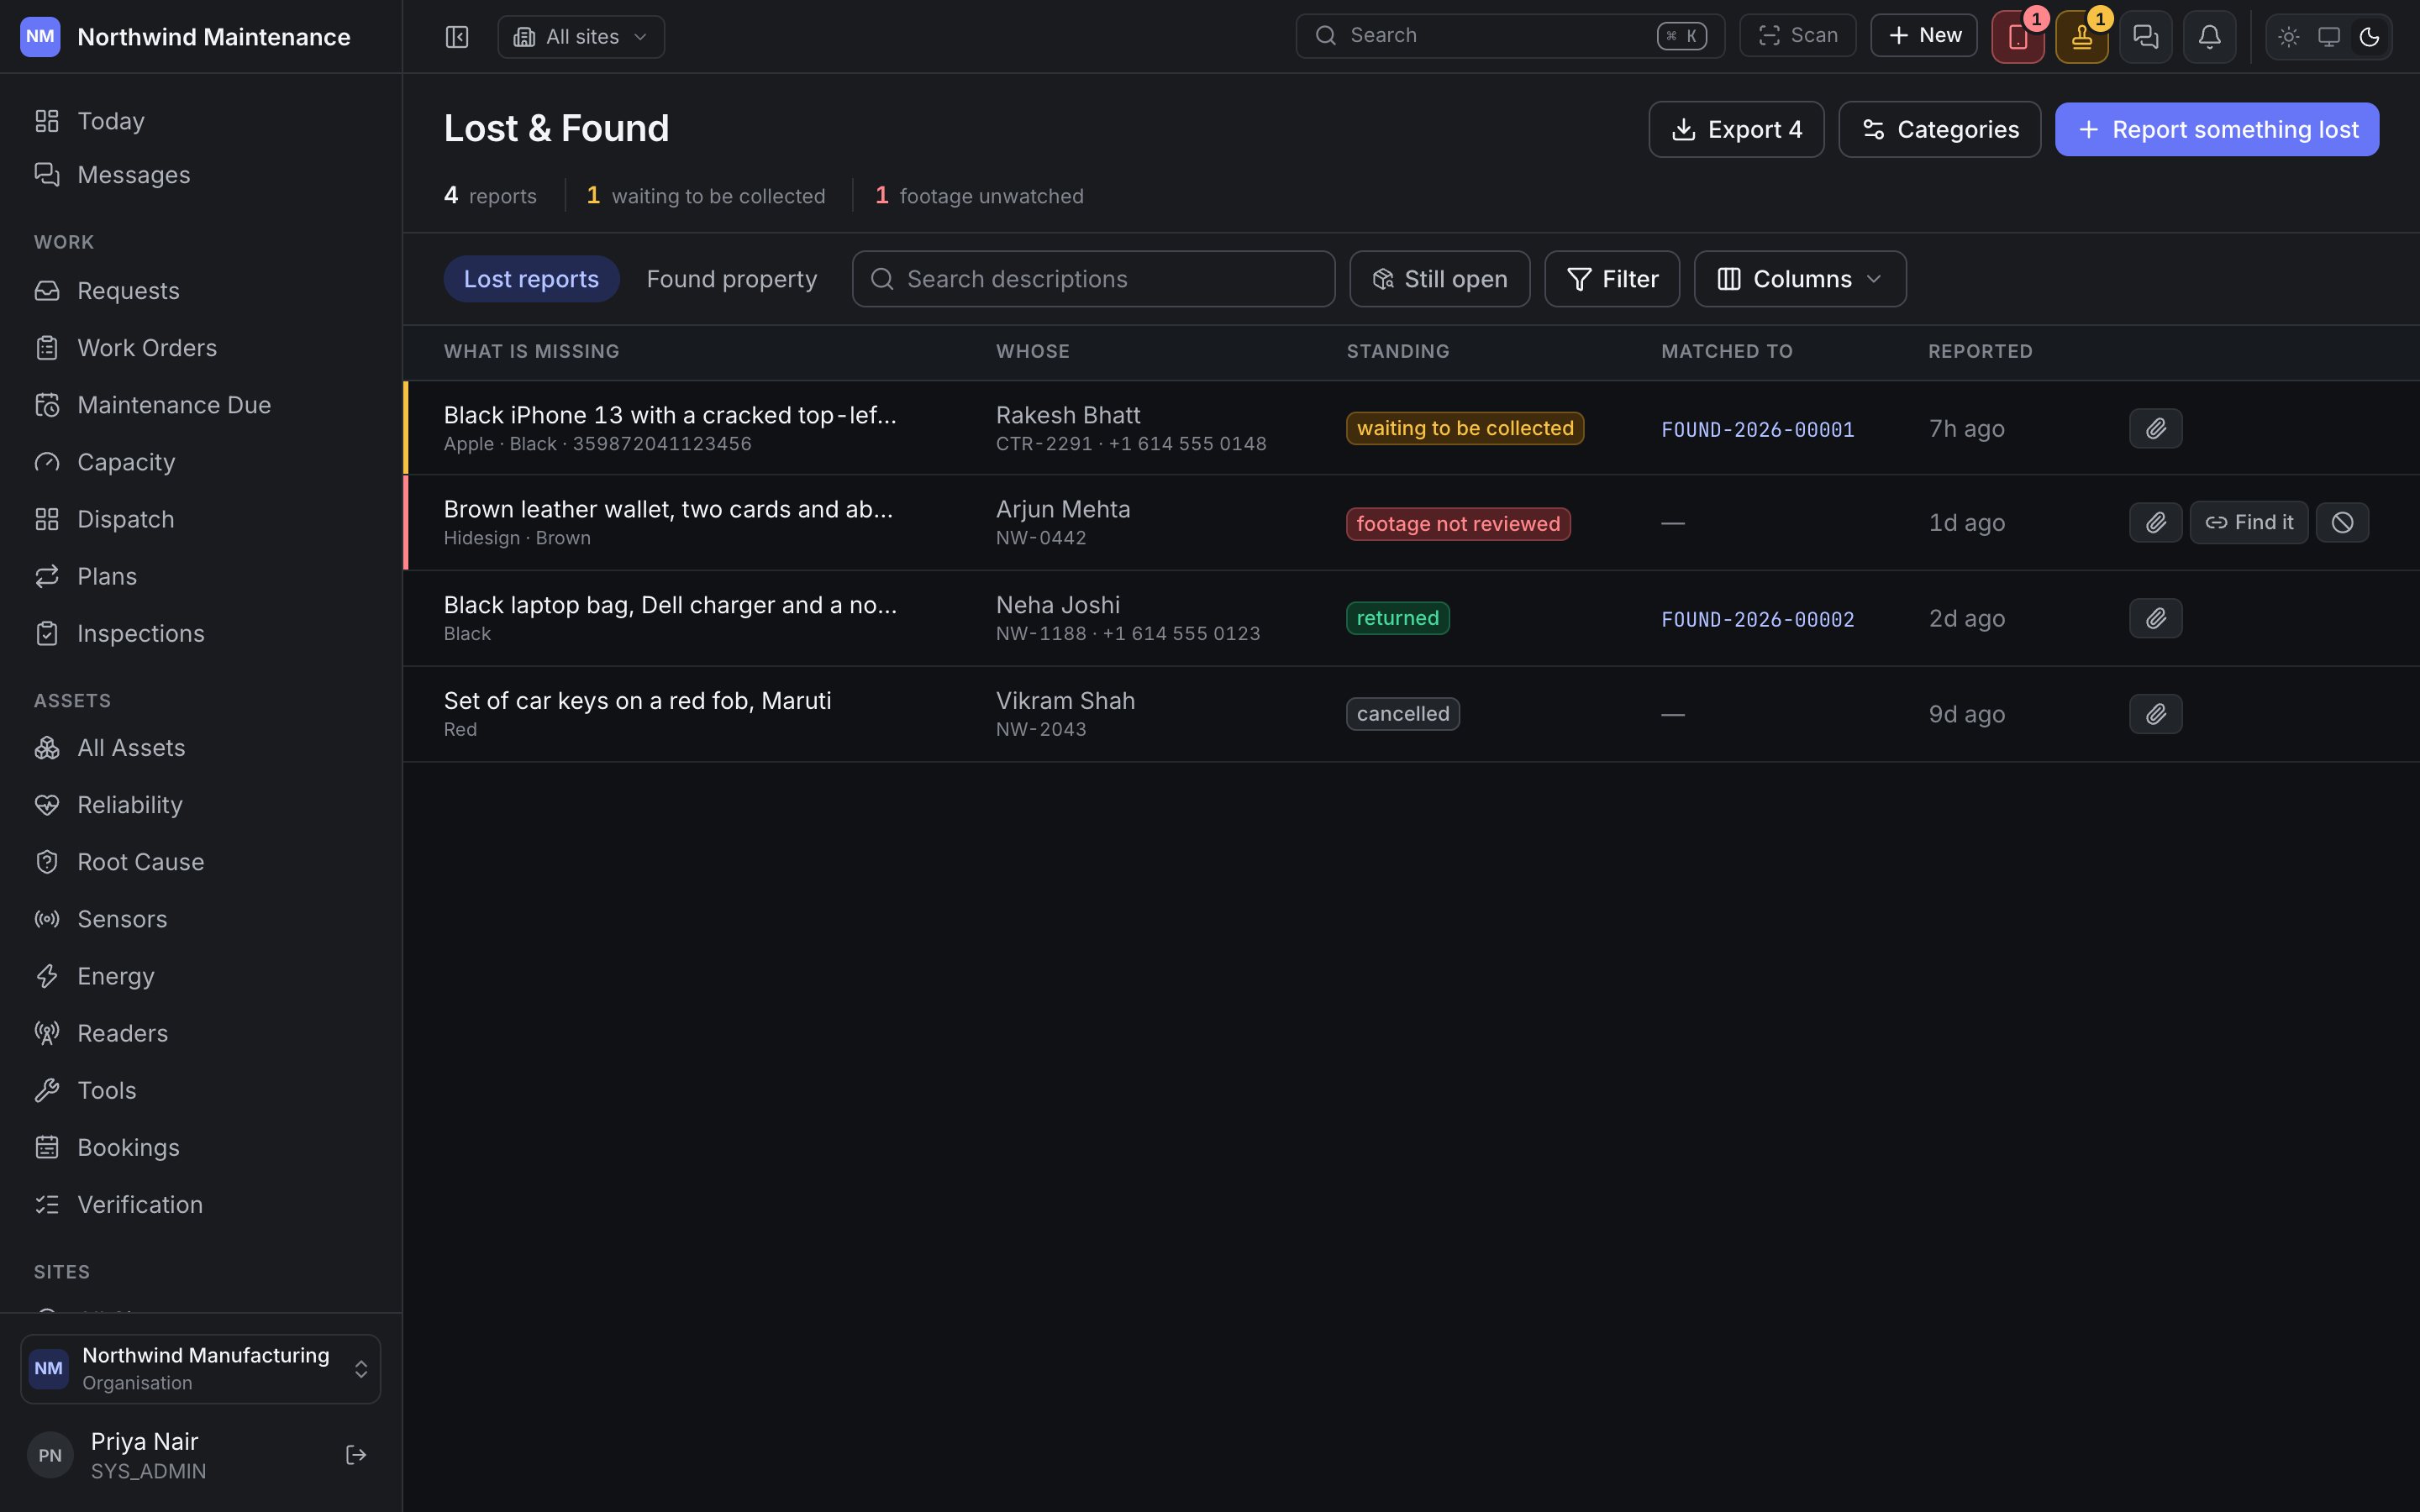
Task: Switch to system theme
Action: [x=2329, y=37]
